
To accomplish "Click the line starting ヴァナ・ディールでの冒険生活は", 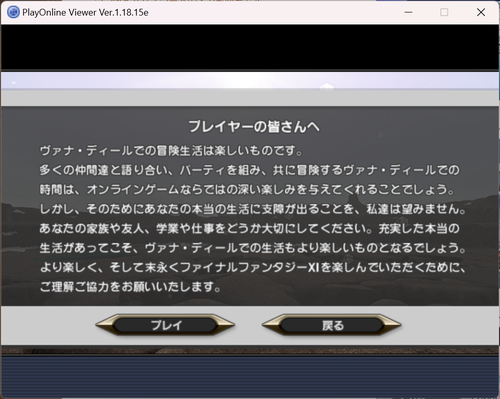I will [171, 151].
